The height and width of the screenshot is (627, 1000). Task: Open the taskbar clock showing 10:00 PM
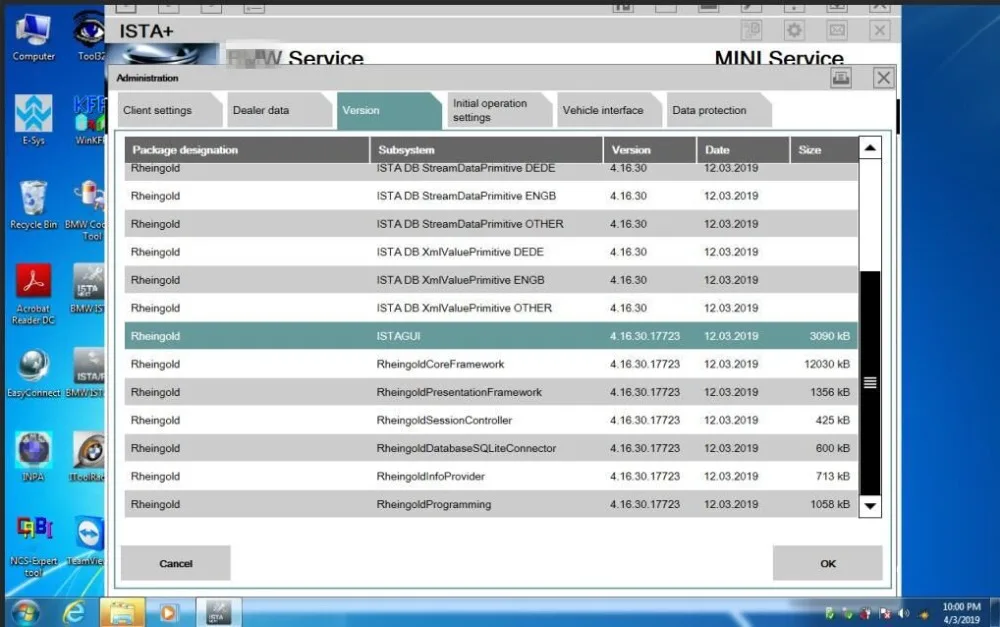(x=962, y=613)
